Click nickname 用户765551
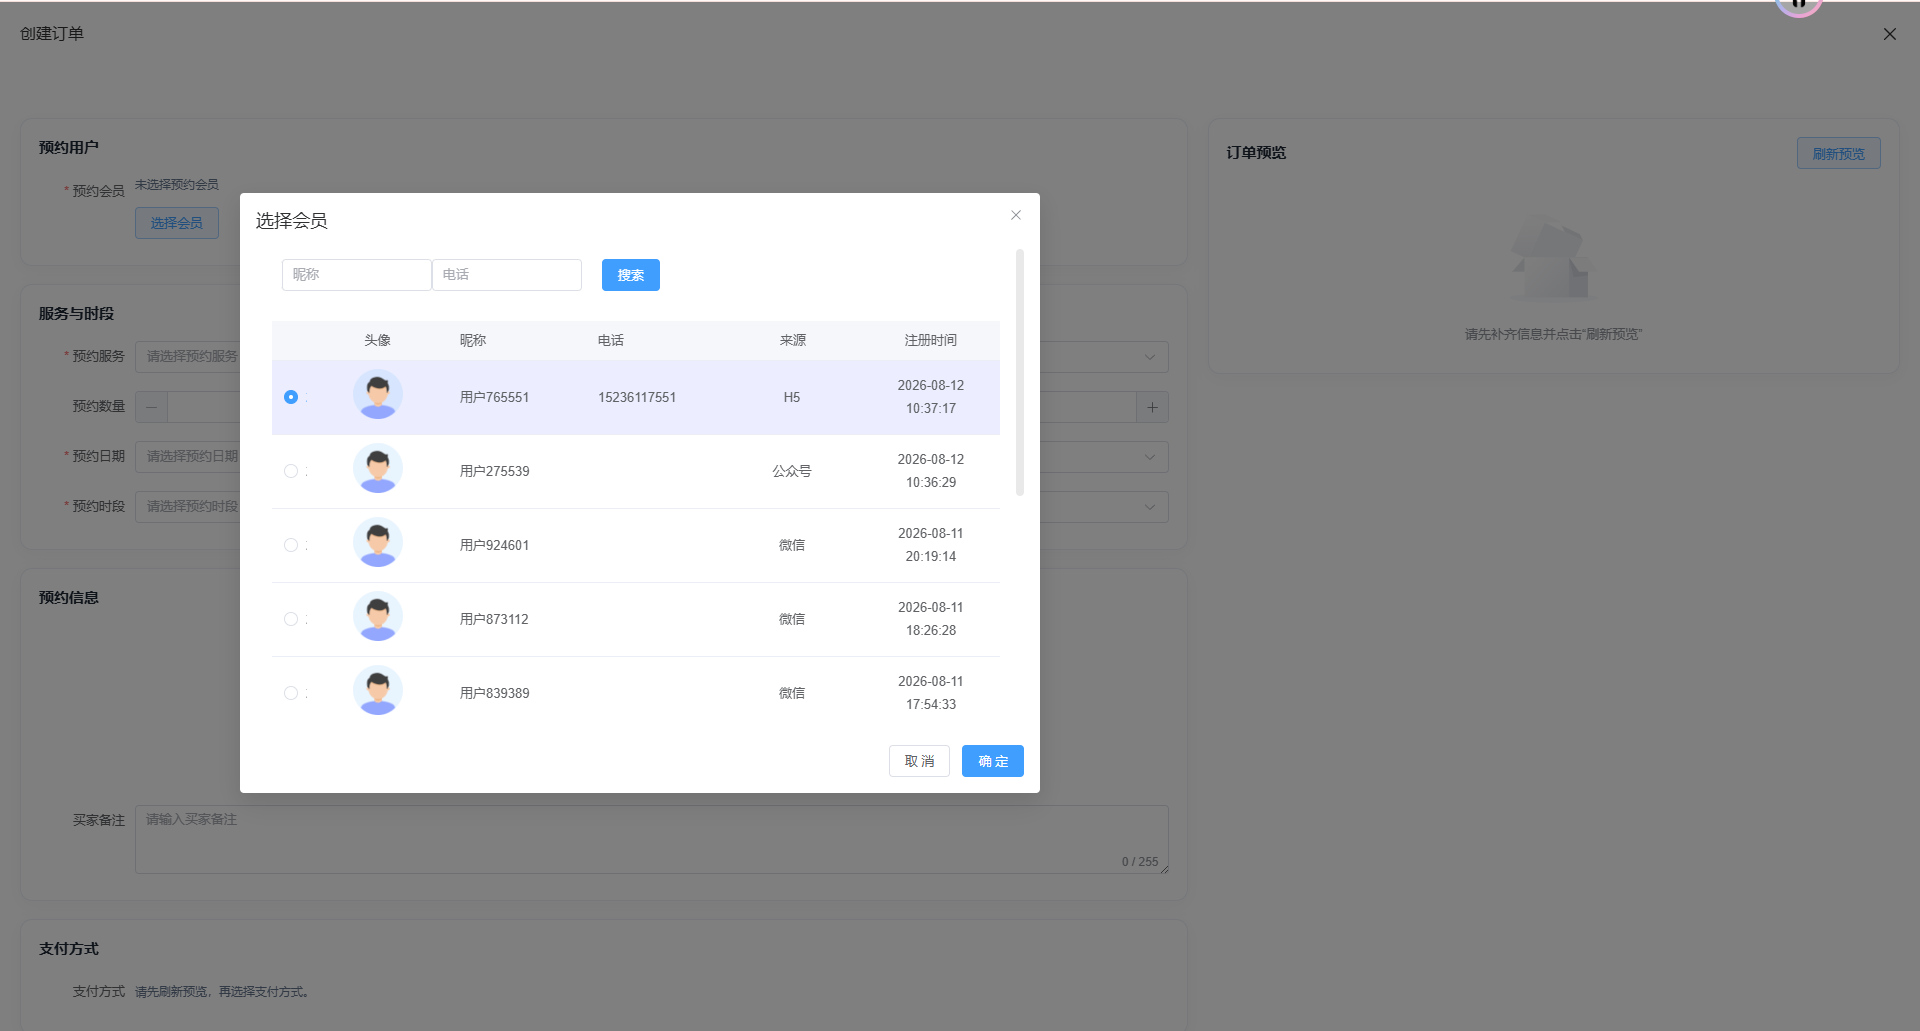This screenshot has width=1920, height=1031. click(x=494, y=397)
